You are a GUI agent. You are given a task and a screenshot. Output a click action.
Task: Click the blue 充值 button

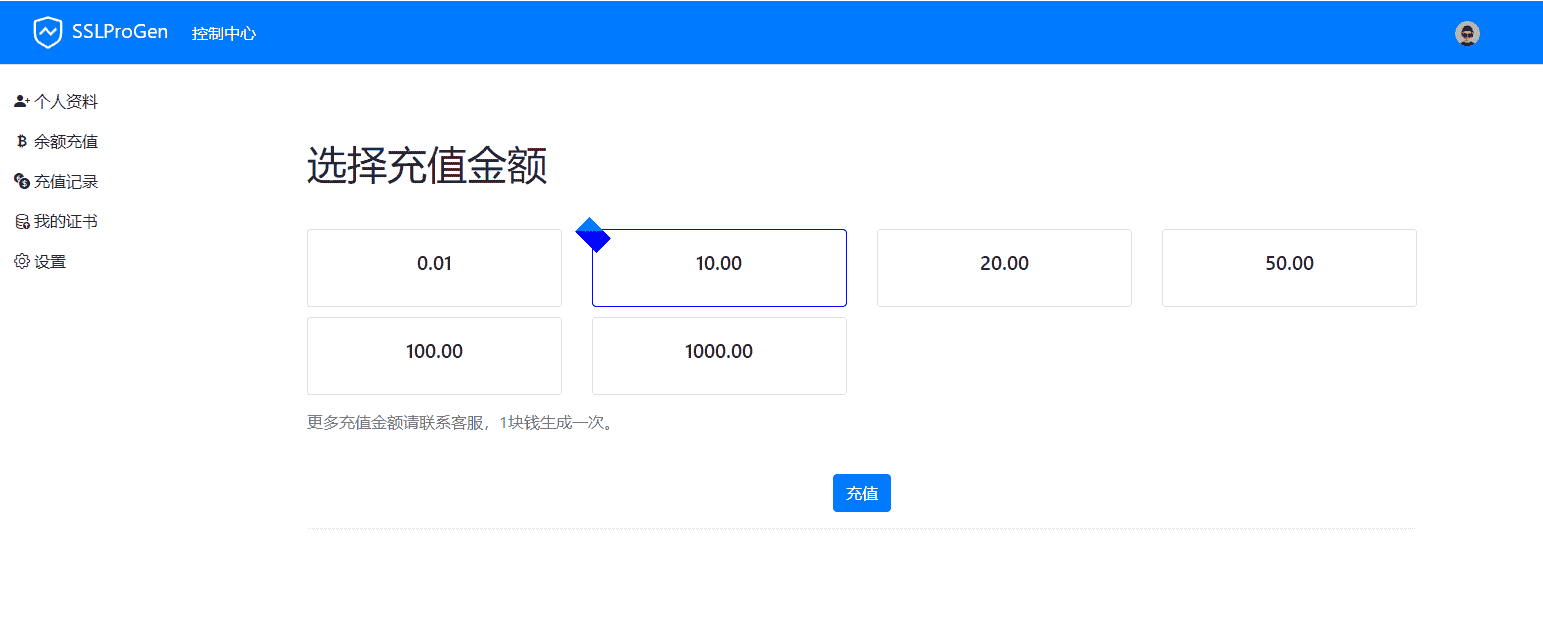point(862,493)
